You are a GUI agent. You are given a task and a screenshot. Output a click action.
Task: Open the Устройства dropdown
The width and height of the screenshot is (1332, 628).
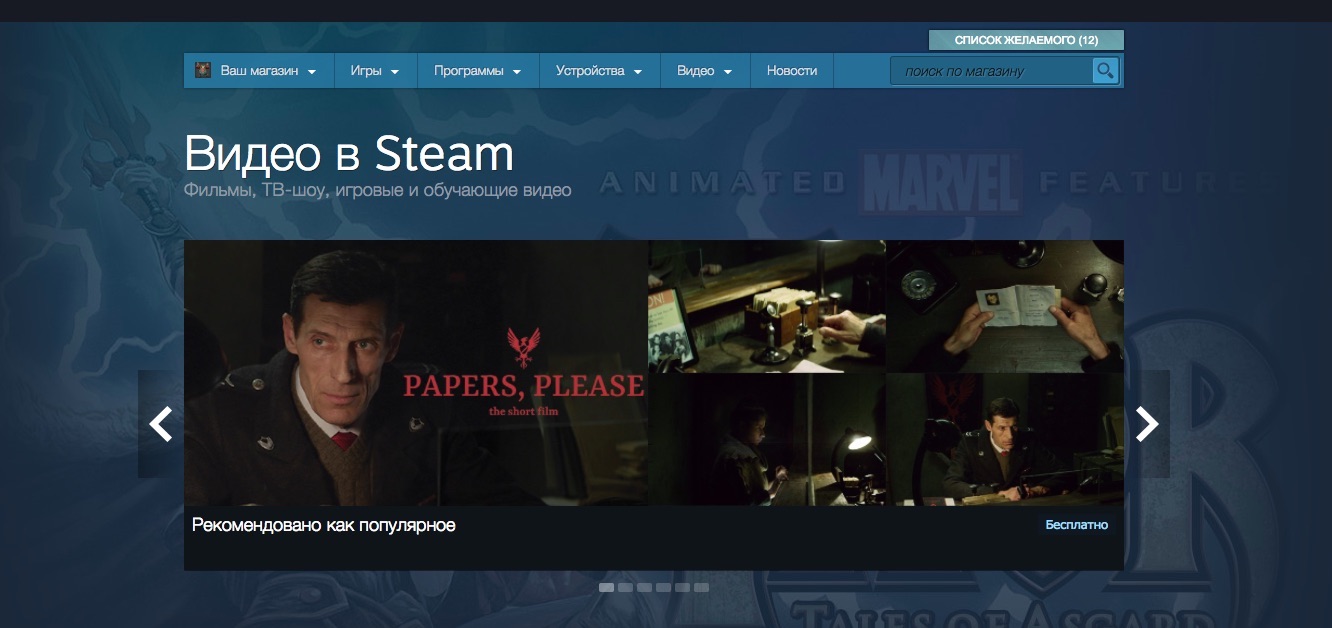(x=599, y=71)
